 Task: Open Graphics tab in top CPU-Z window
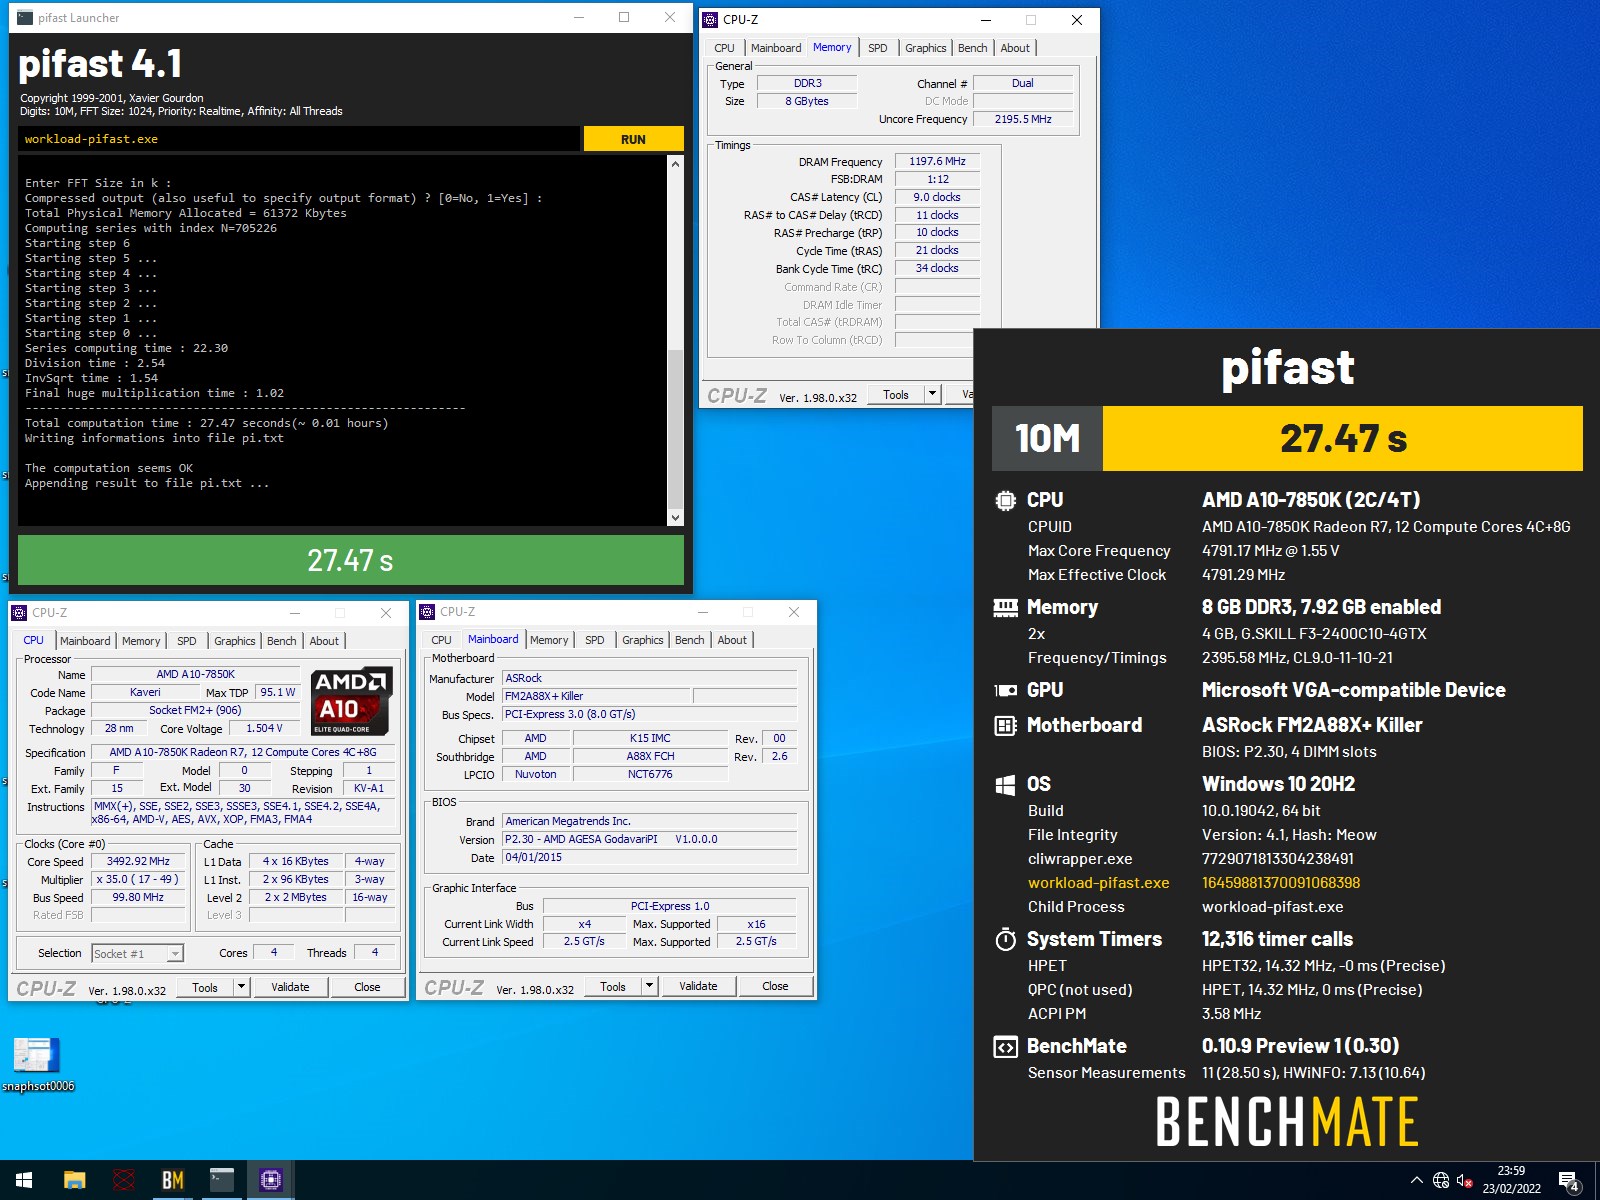925,48
